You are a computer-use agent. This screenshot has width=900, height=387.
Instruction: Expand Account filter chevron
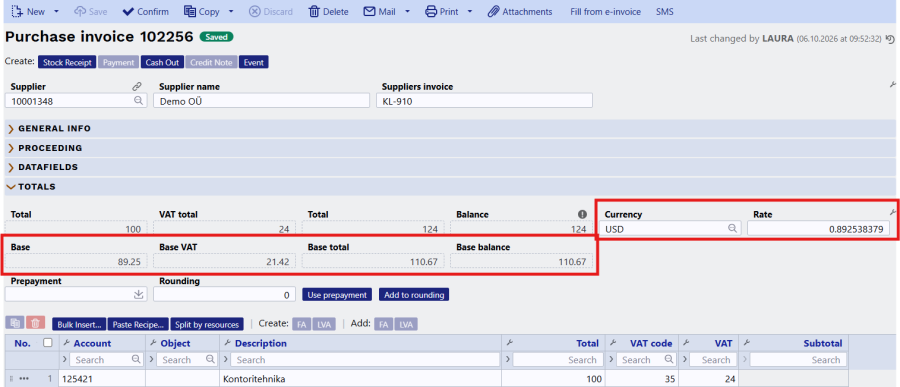(64, 360)
